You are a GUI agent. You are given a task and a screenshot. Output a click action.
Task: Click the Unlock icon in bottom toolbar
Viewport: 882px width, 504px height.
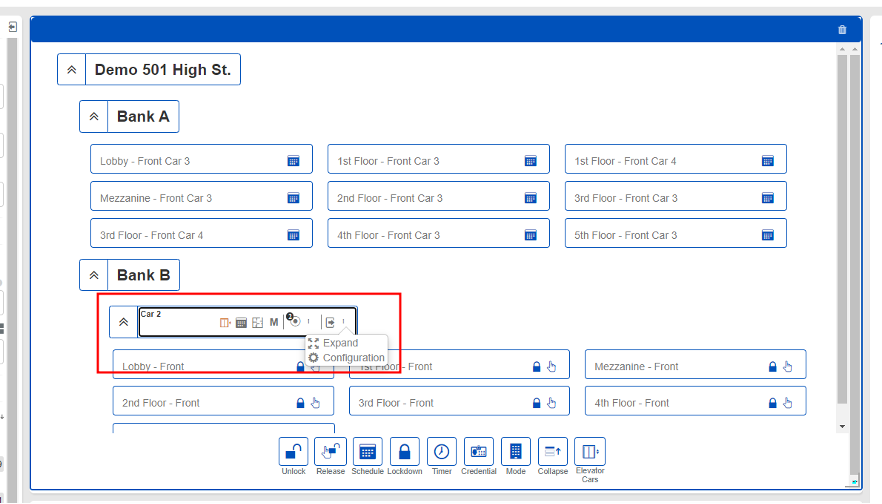(293, 452)
